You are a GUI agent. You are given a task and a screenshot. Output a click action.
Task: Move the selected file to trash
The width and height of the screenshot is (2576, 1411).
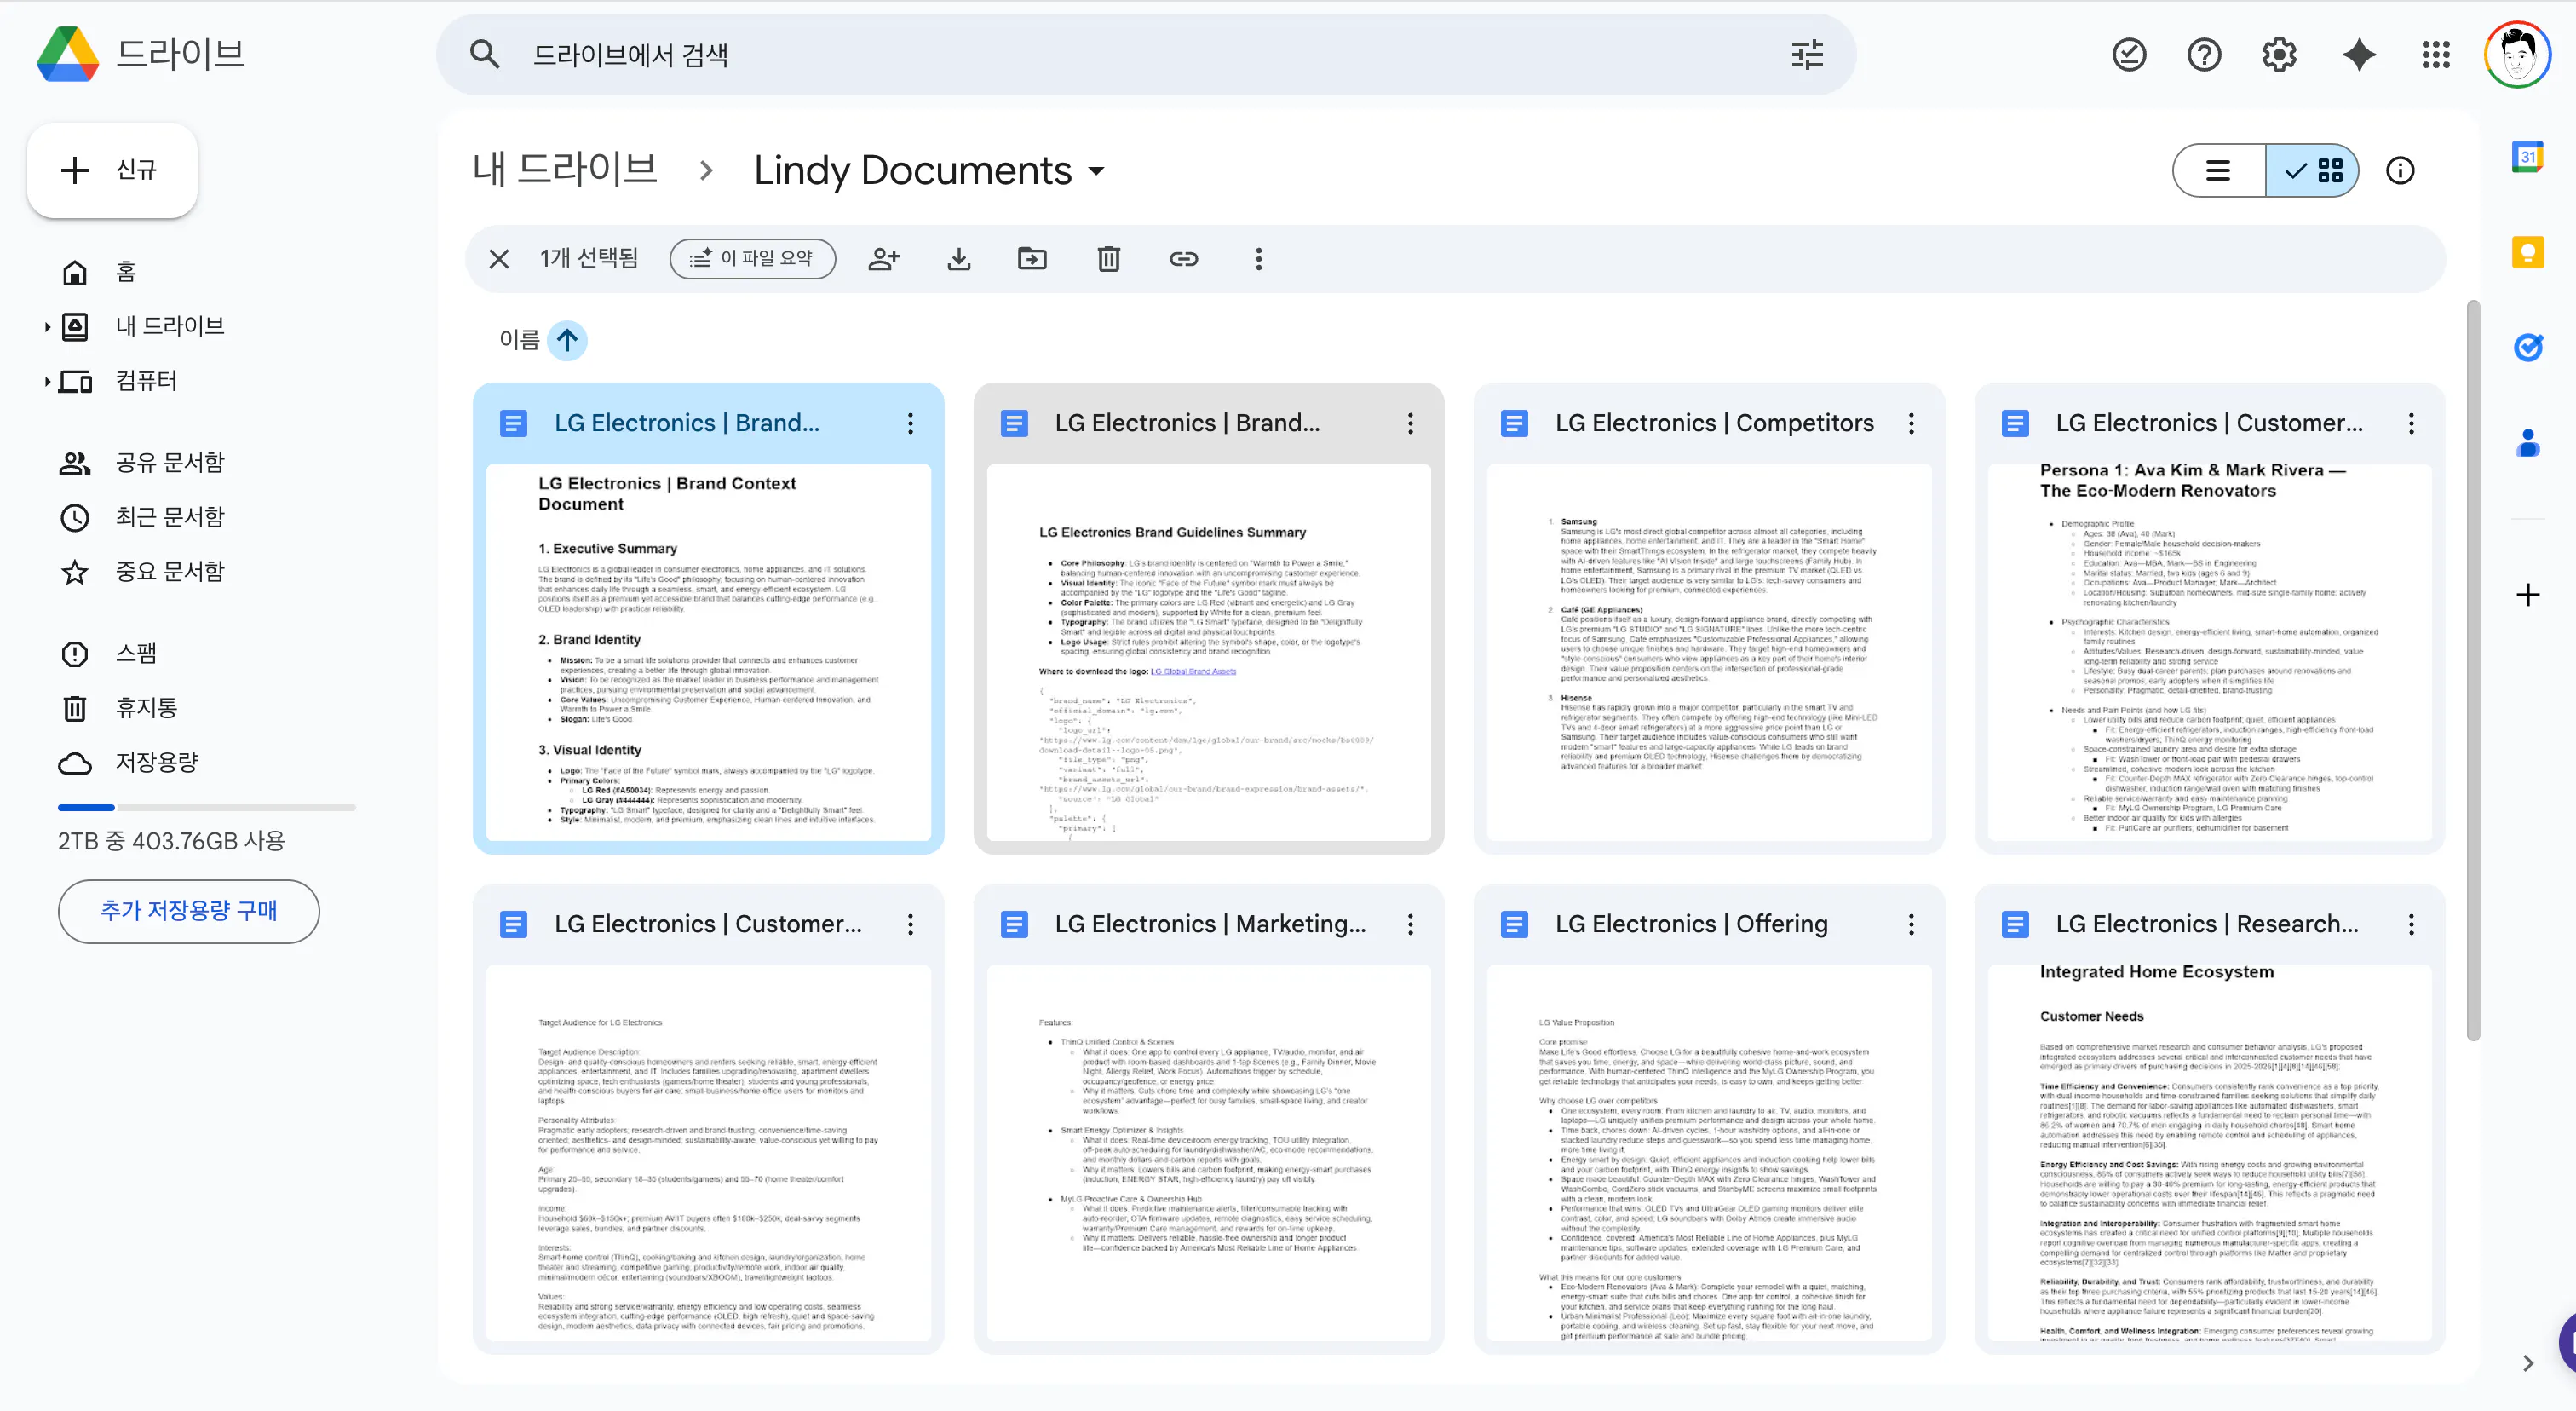(1108, 259)
